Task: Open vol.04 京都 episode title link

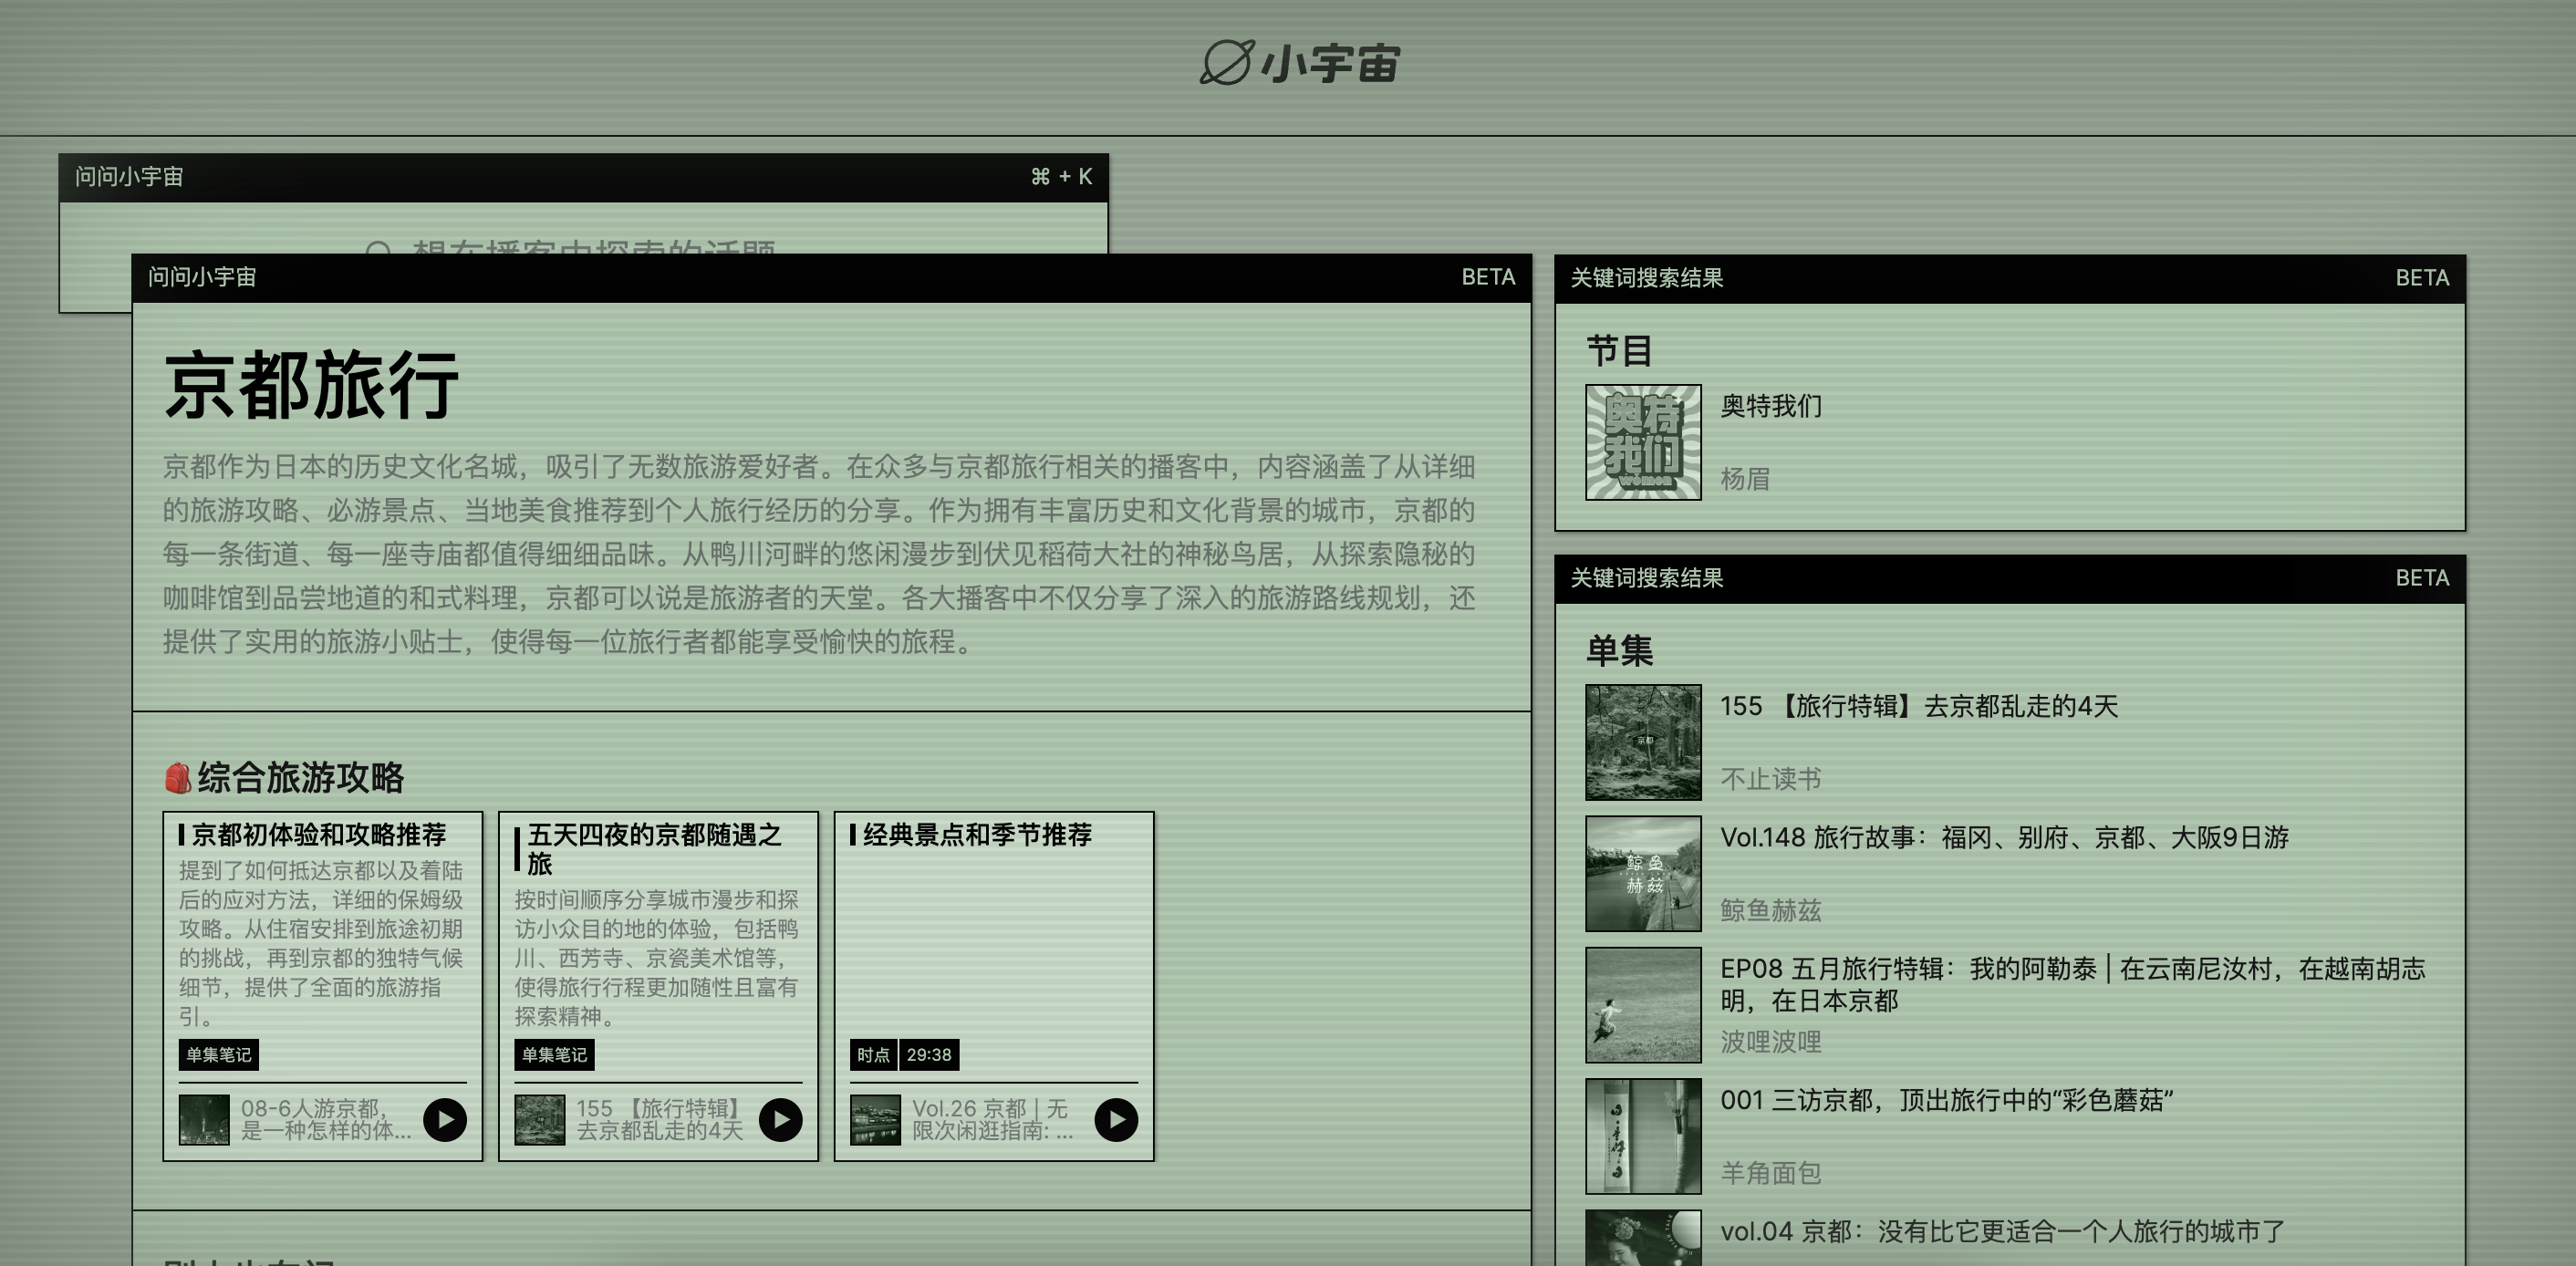Action: (x=2001, y=1231)
